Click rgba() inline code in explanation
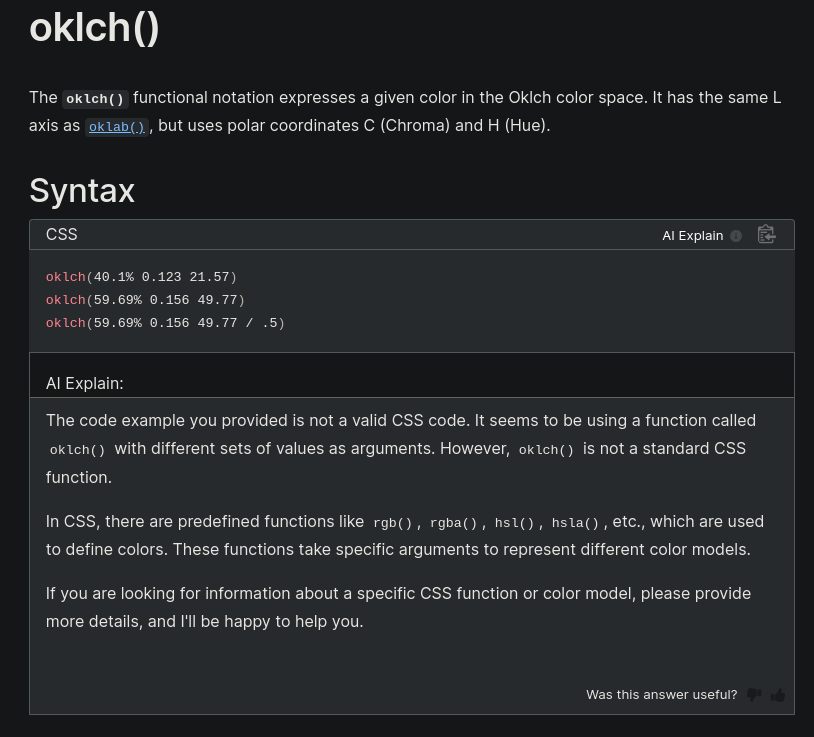This screenshot has height=737, width=814. tap(453, 523)
